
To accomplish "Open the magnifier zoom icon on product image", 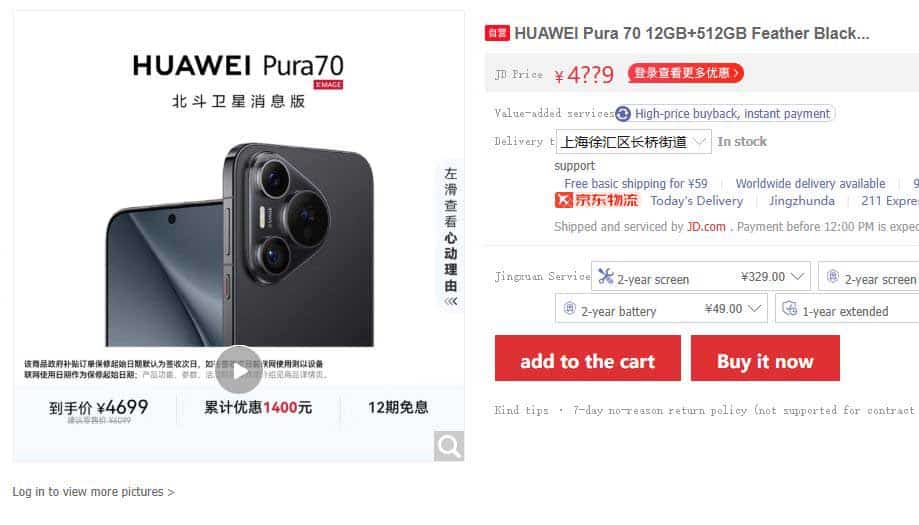I will click(449, 446).
